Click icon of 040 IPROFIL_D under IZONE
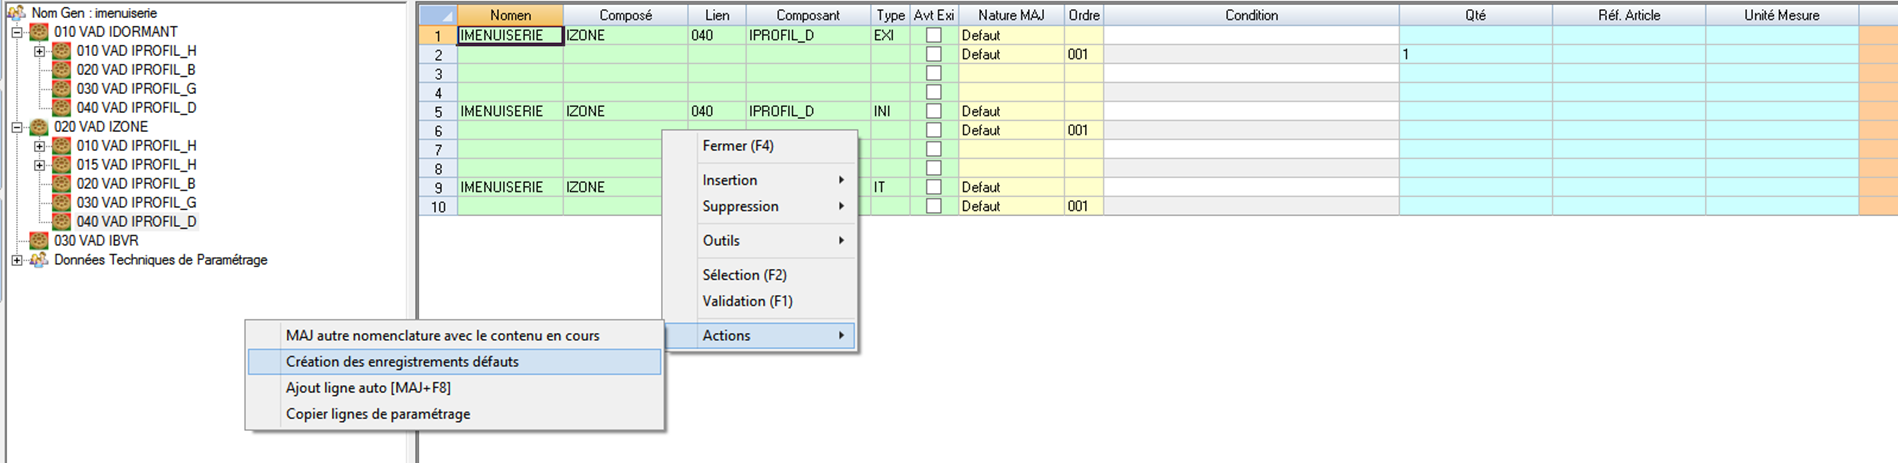Image resolution: width=1898 pixels, height=463 pixels. pyautogui.click(x=62, y=222)
